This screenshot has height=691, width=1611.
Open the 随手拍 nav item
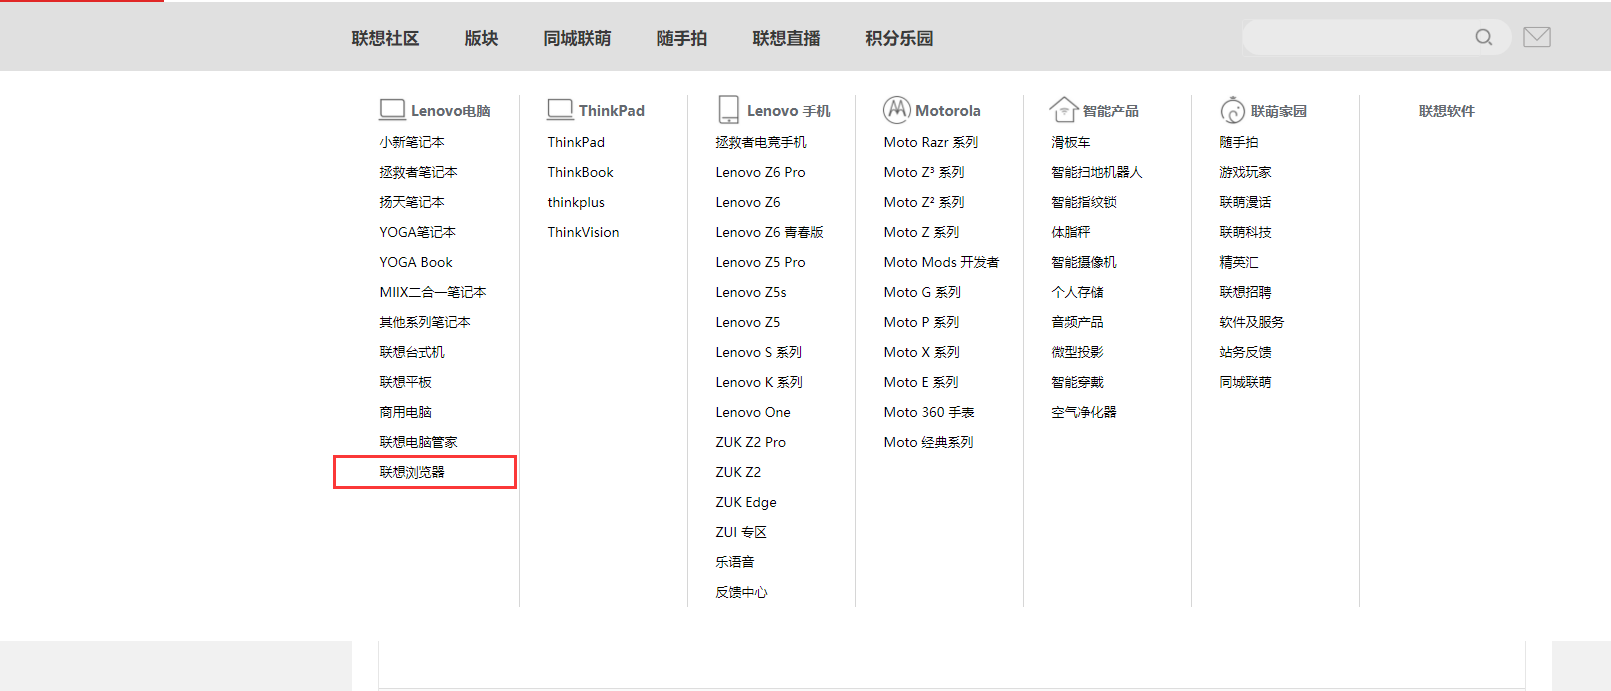682,38
